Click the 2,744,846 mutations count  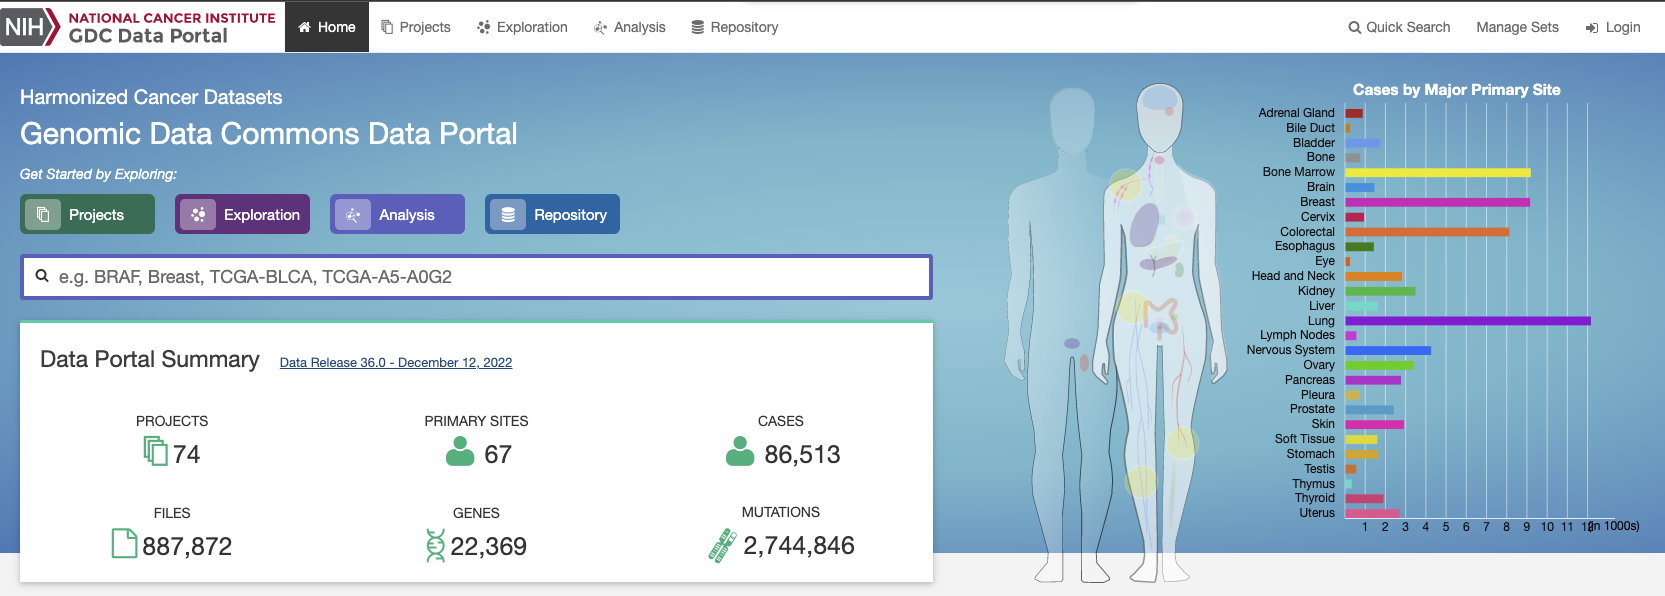point(799,546)
